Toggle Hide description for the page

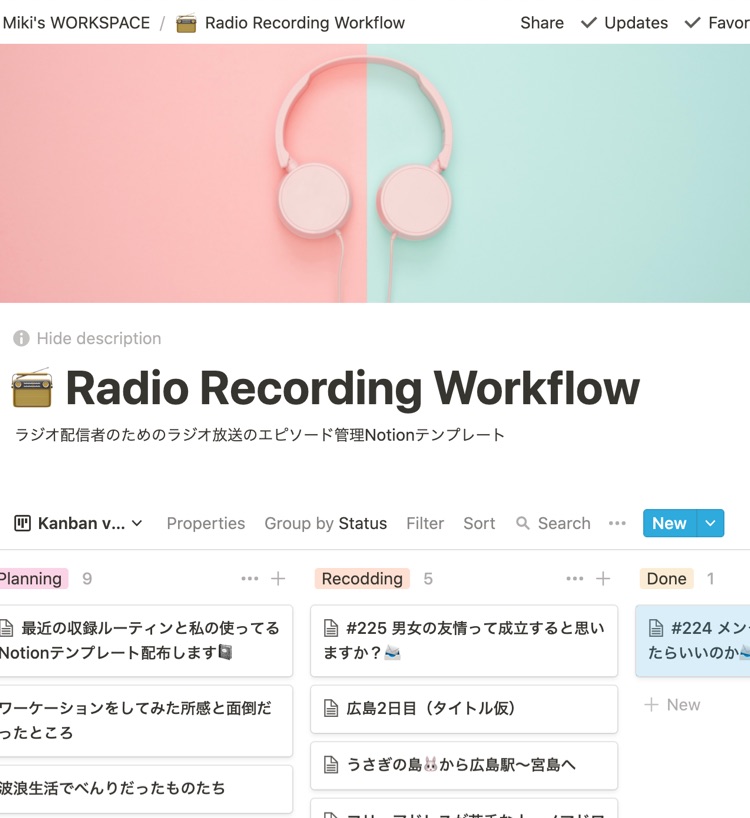click(x=98, y=338)
